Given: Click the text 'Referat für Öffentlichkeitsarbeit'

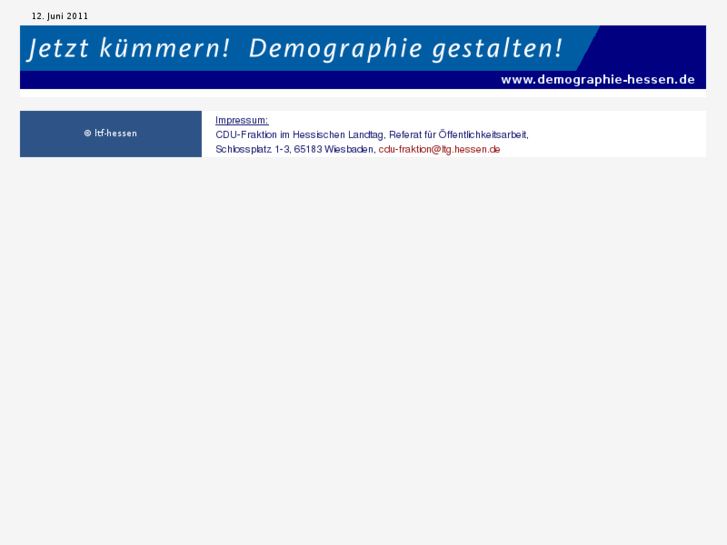Looking at the screenshot, I should 458,135.
